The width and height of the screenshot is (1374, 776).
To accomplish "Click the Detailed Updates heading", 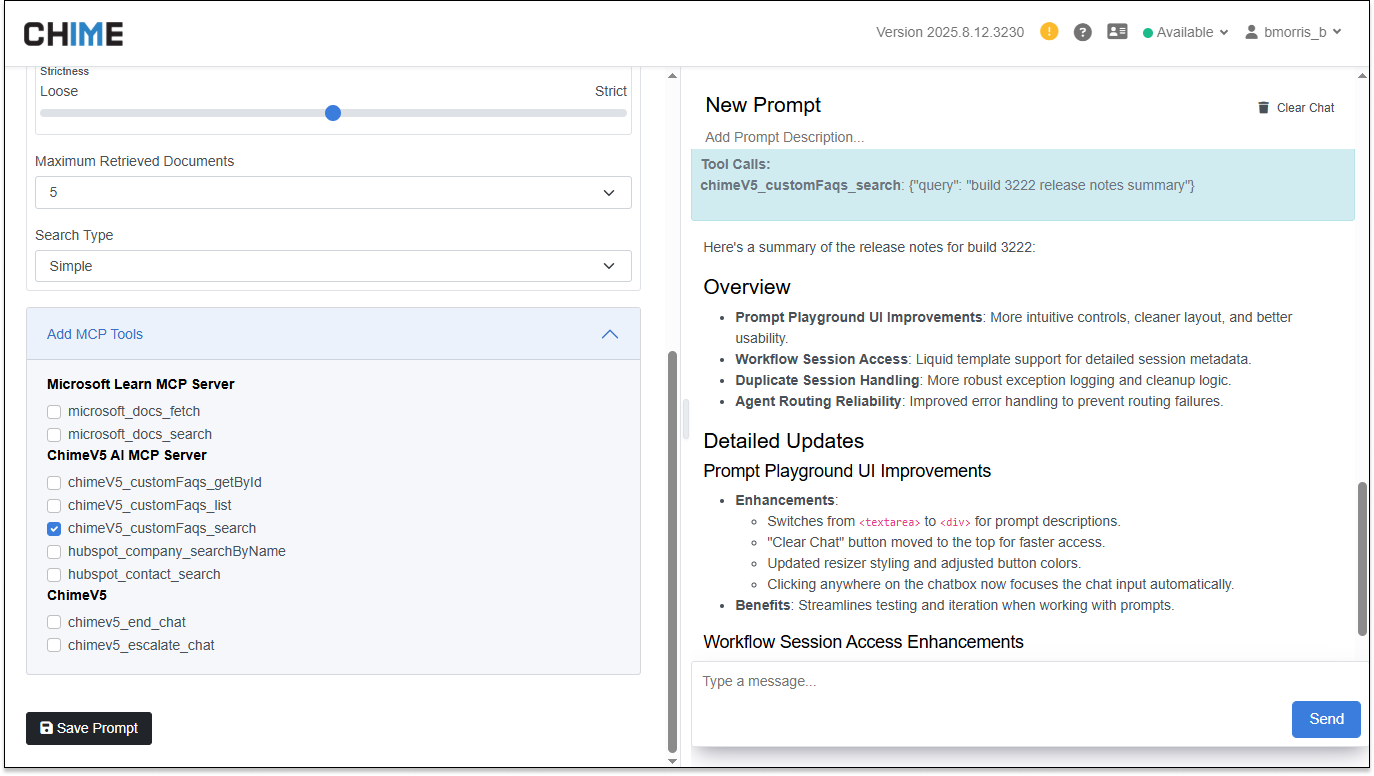I will click(784, 441).
